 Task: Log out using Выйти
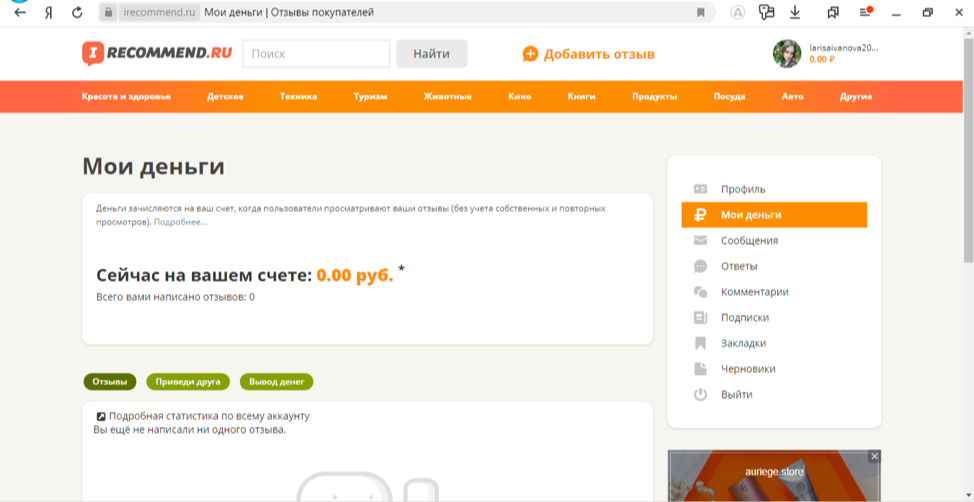736,395
